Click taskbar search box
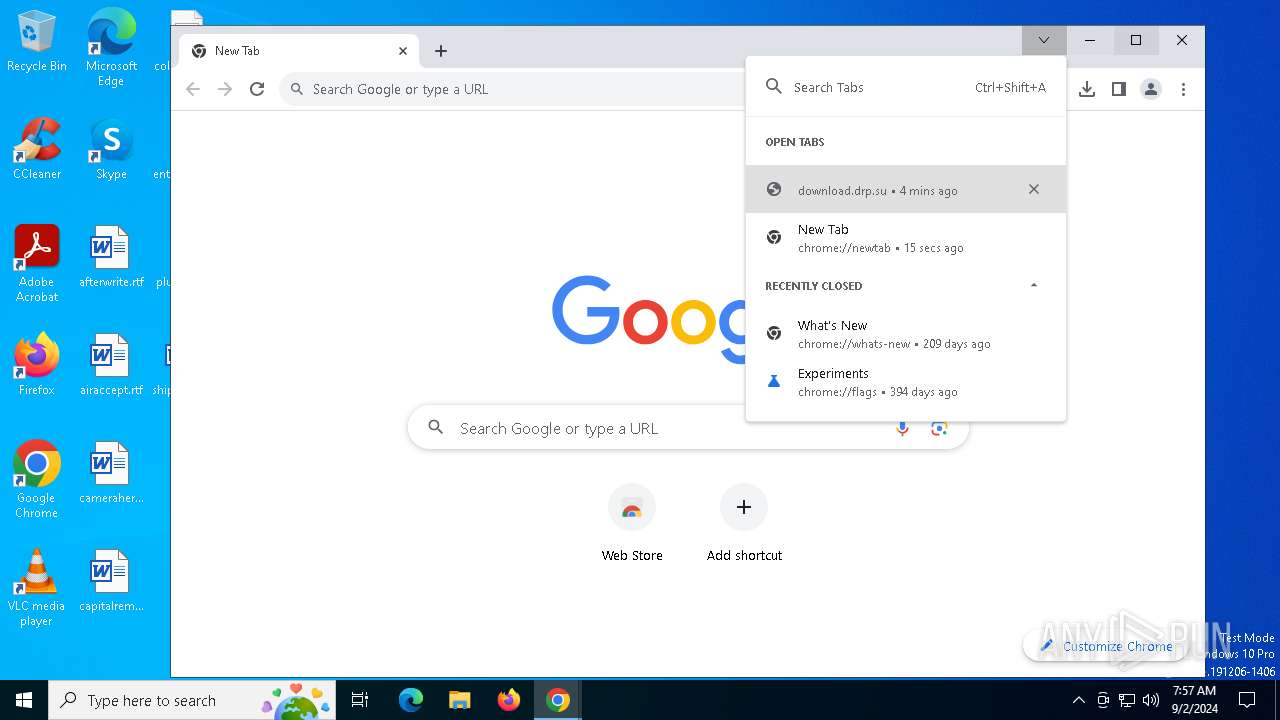Image resolution: width=1280 pixels, height=720 pixels. [x=192, y=700]
